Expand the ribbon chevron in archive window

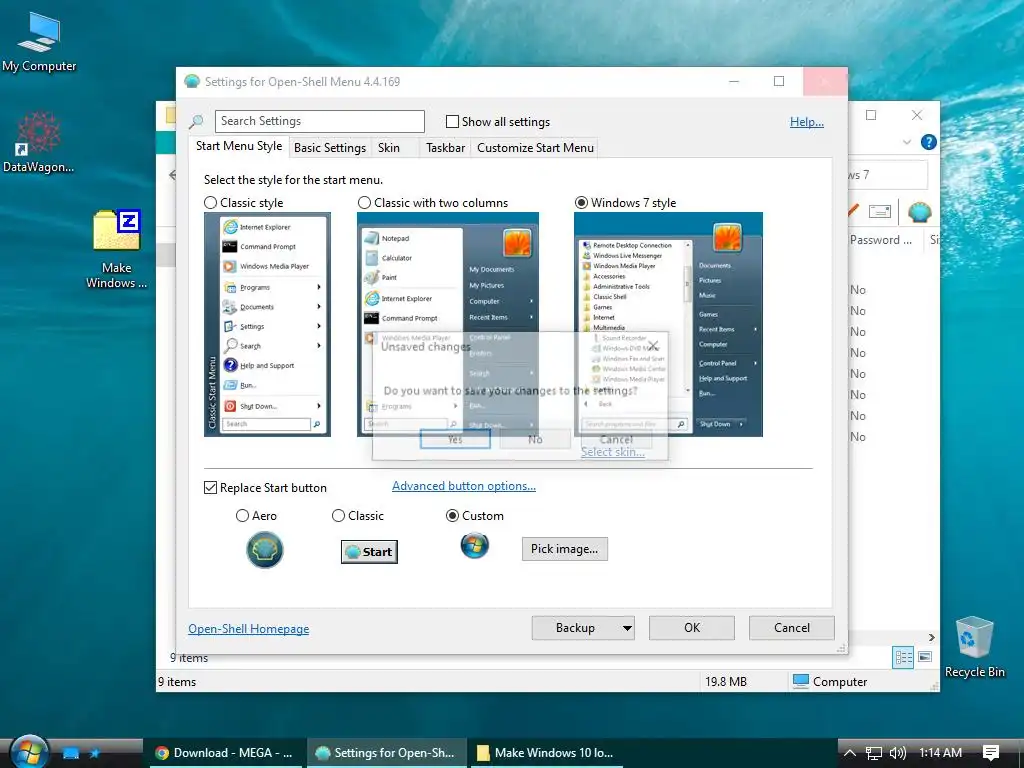pos(906,142)
